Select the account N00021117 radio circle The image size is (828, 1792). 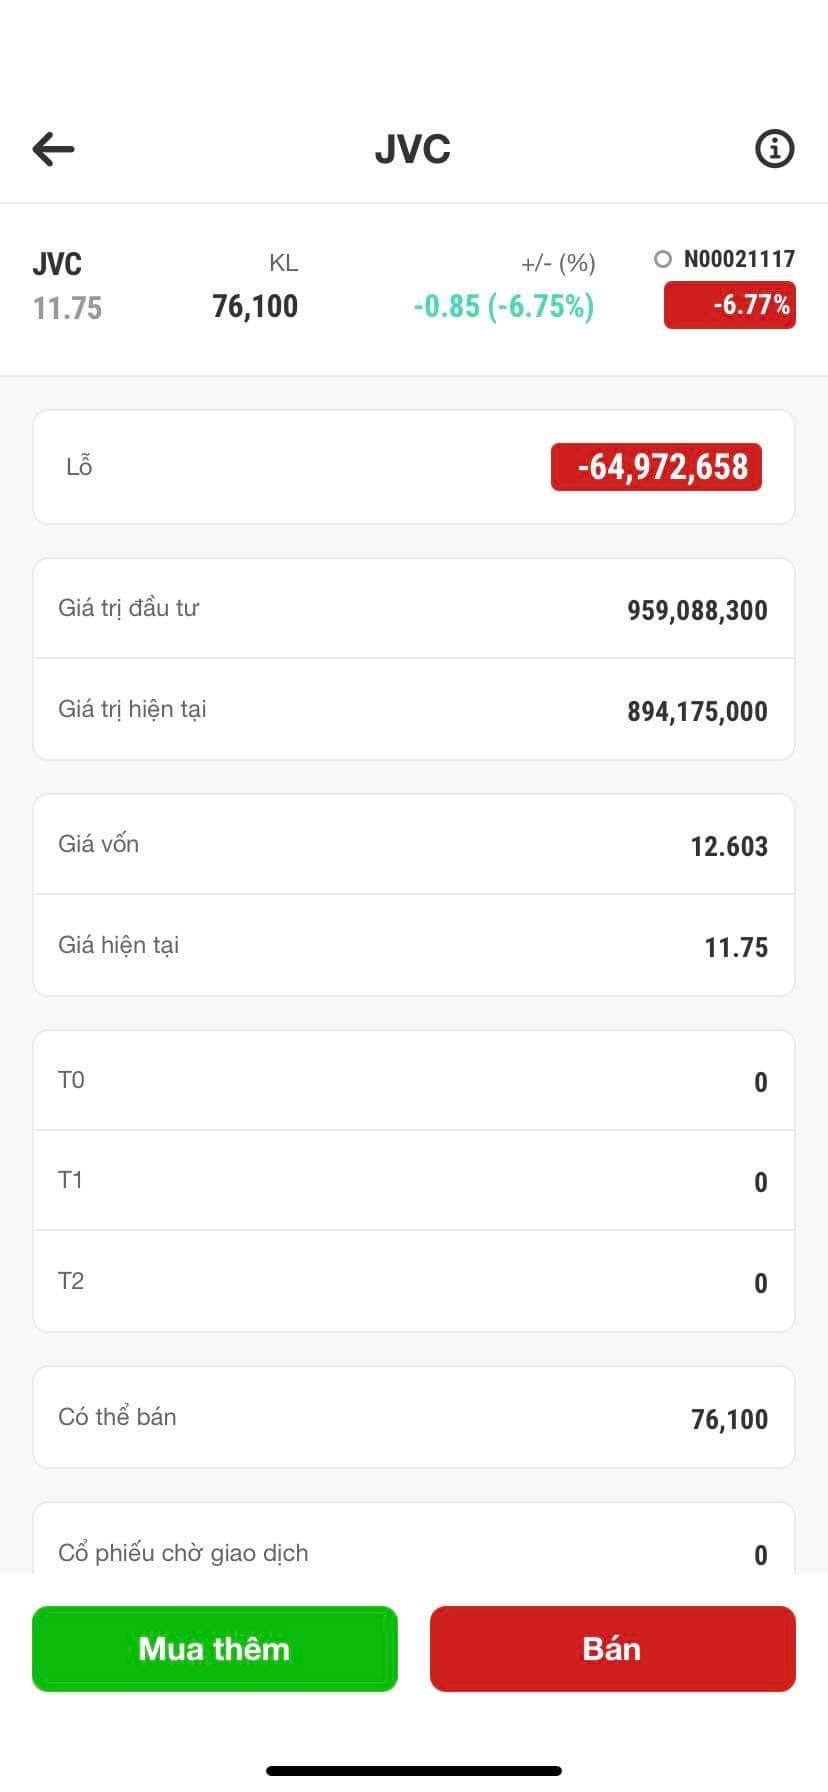tap(662, 260)
